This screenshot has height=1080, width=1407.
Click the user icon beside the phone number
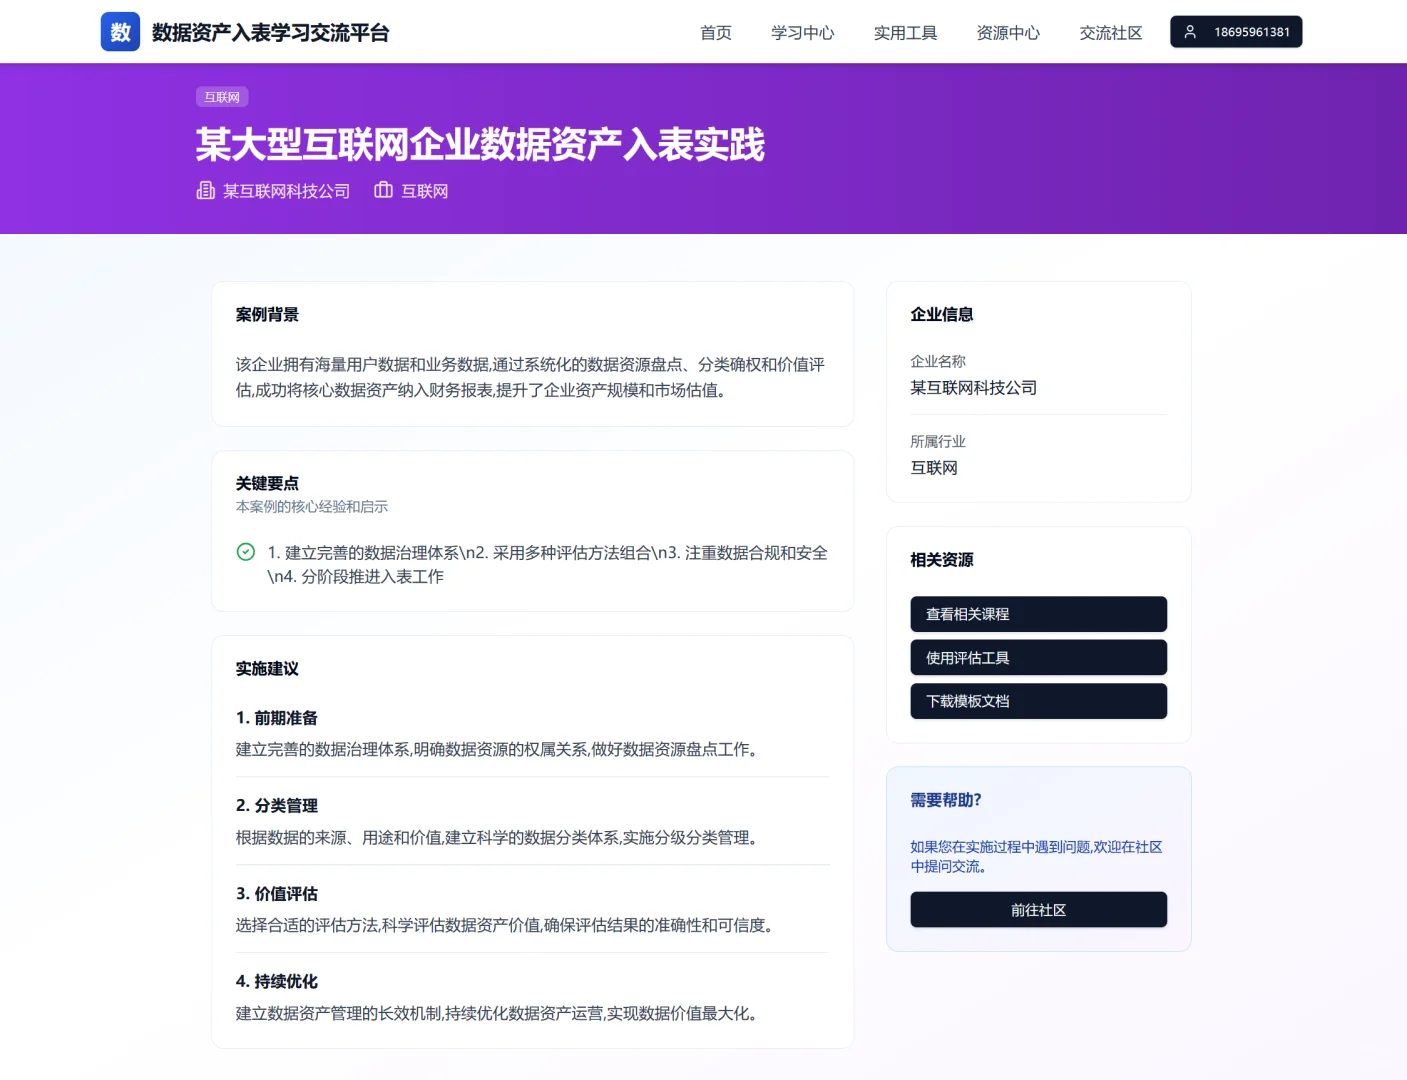point(1189,31)
